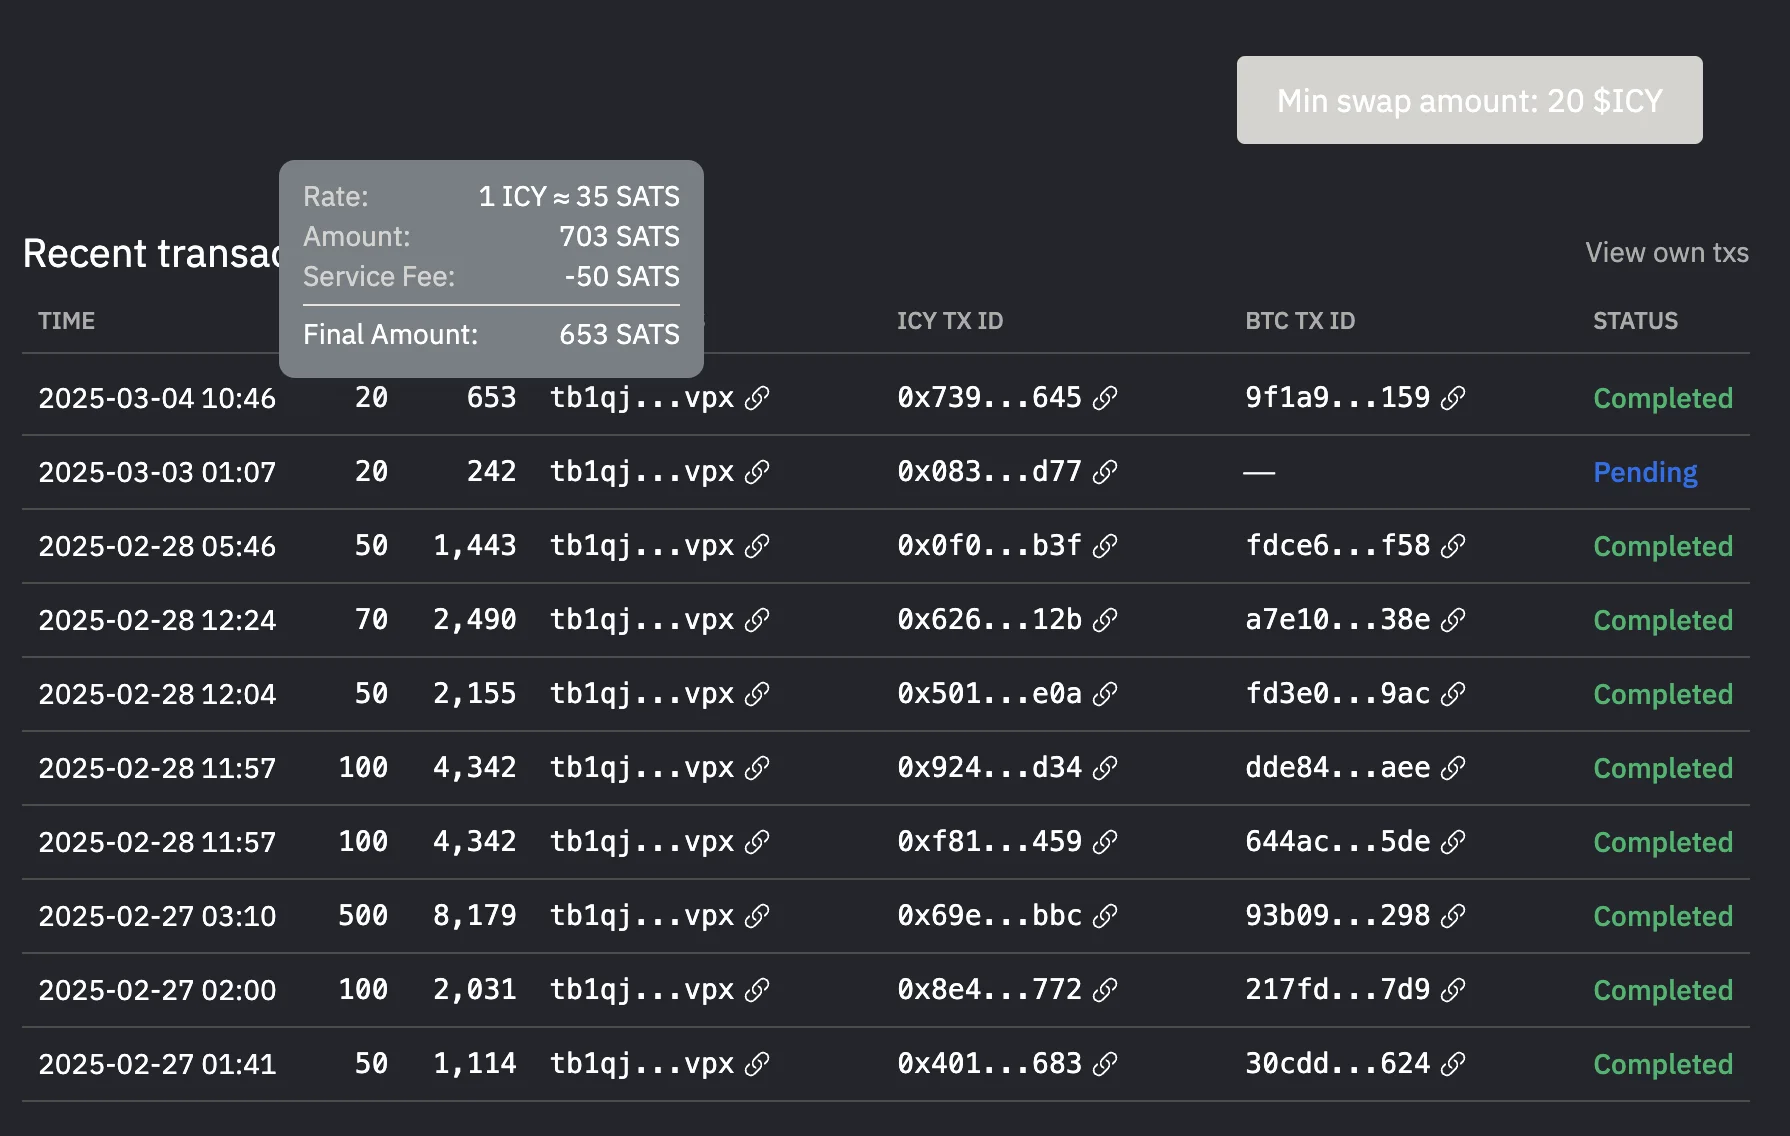The height and width of the screenshot is (1136, 1790).
Task: Select the time cell 2025-03-03 01:07
Action: [157, 472]
